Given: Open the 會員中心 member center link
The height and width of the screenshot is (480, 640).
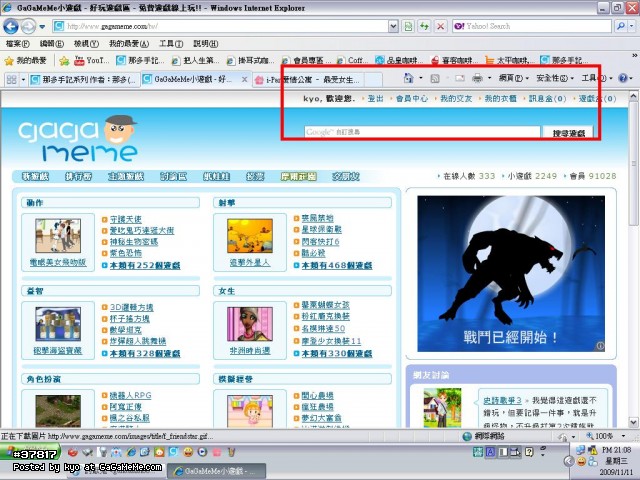Looking at the screenshot, I should click(x=411, y=99).
